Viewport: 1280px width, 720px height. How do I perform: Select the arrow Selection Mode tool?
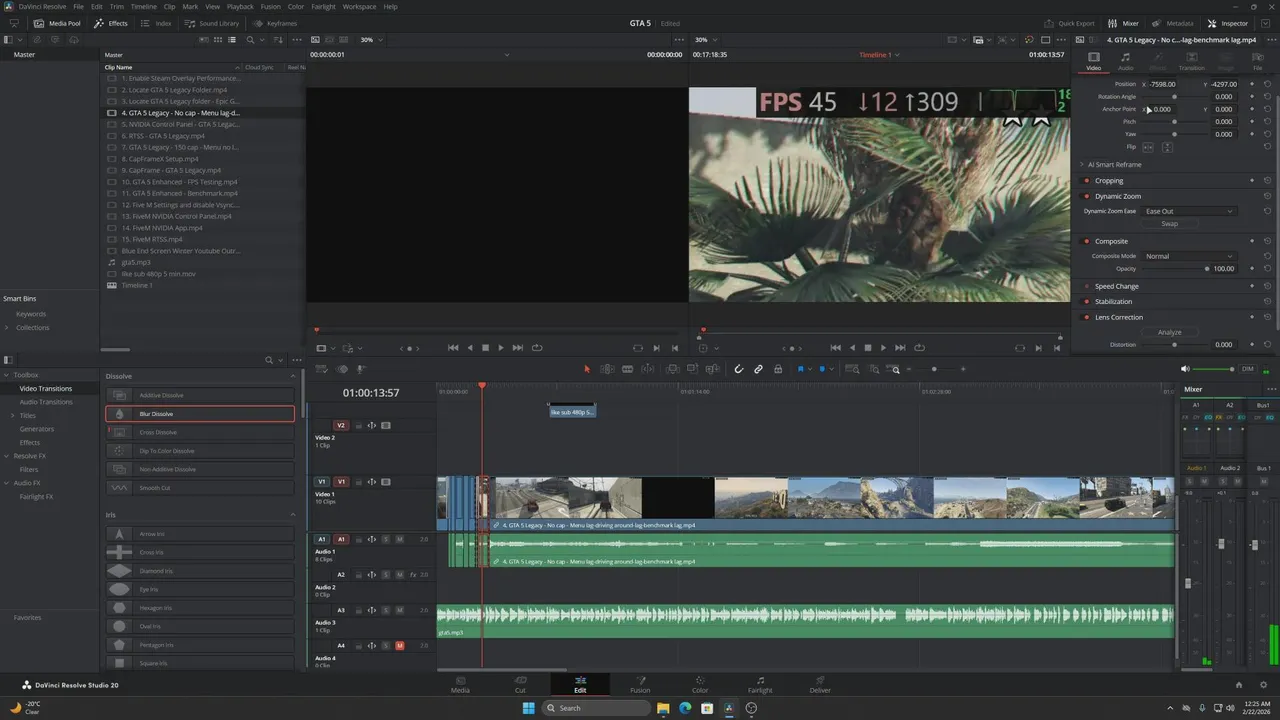[587, 369]
